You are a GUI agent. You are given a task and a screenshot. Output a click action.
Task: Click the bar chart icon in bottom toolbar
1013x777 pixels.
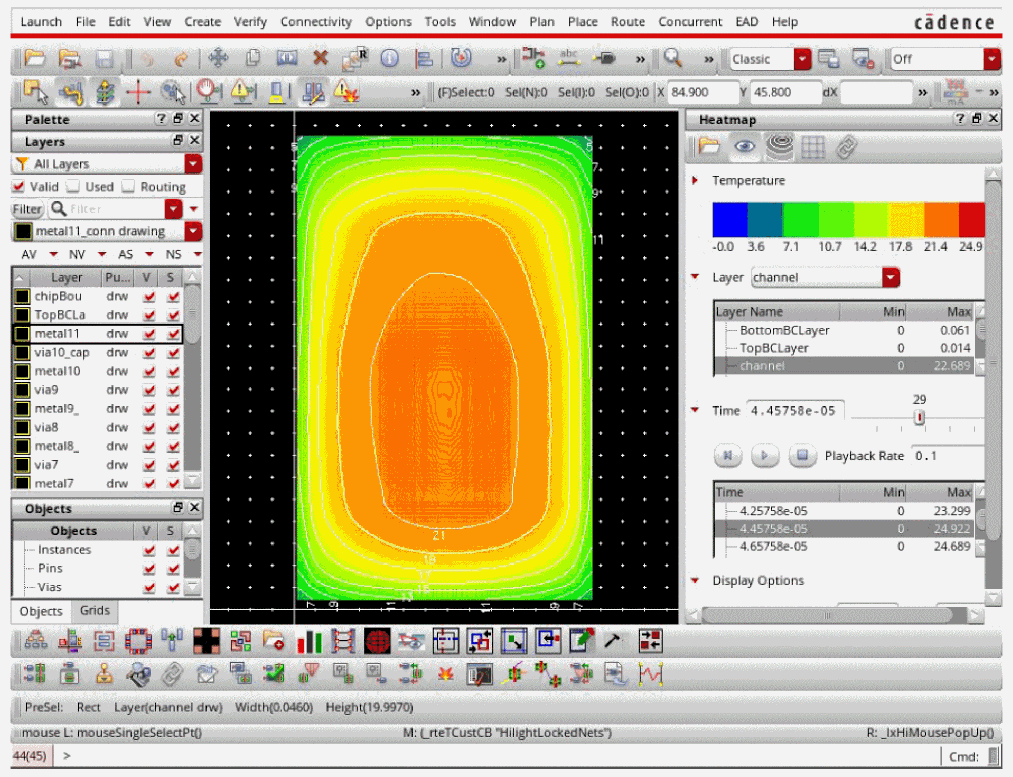(309, 640)
